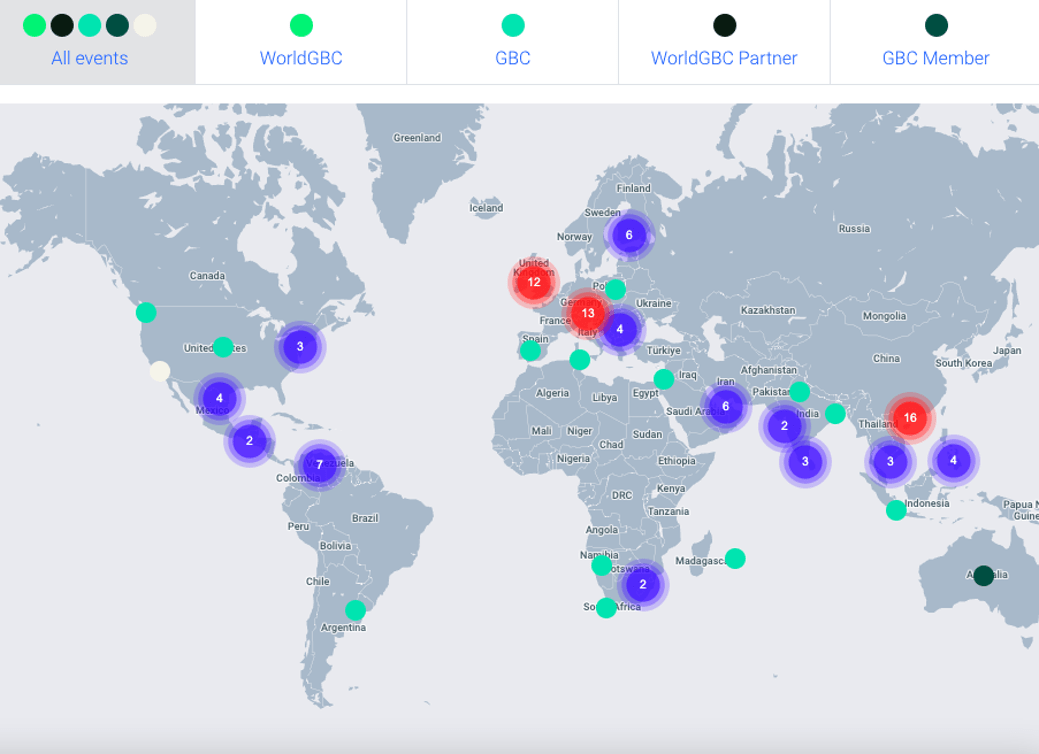Image resolution: width=1039 pixels, height=754 pixels.
Task: Select the white marker near California
Action: (x=160, y=371)
